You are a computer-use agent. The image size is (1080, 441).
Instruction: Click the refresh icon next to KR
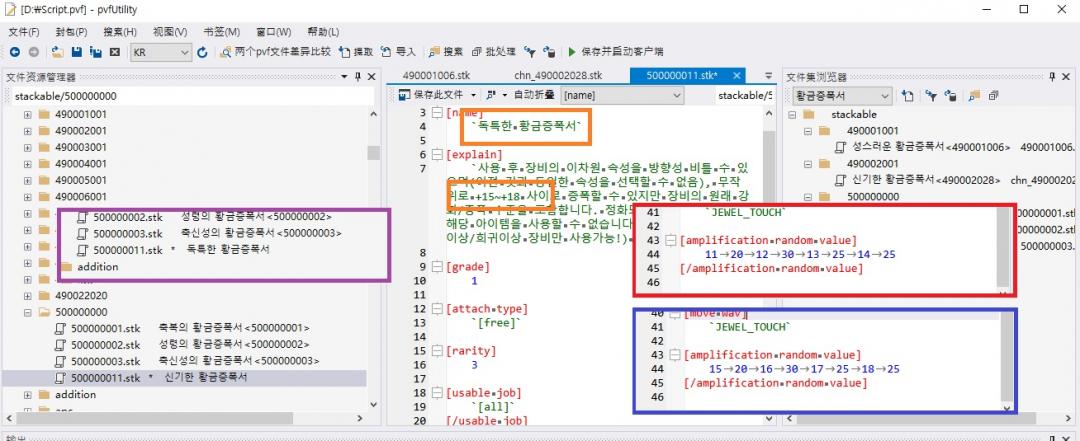(202, 51)
